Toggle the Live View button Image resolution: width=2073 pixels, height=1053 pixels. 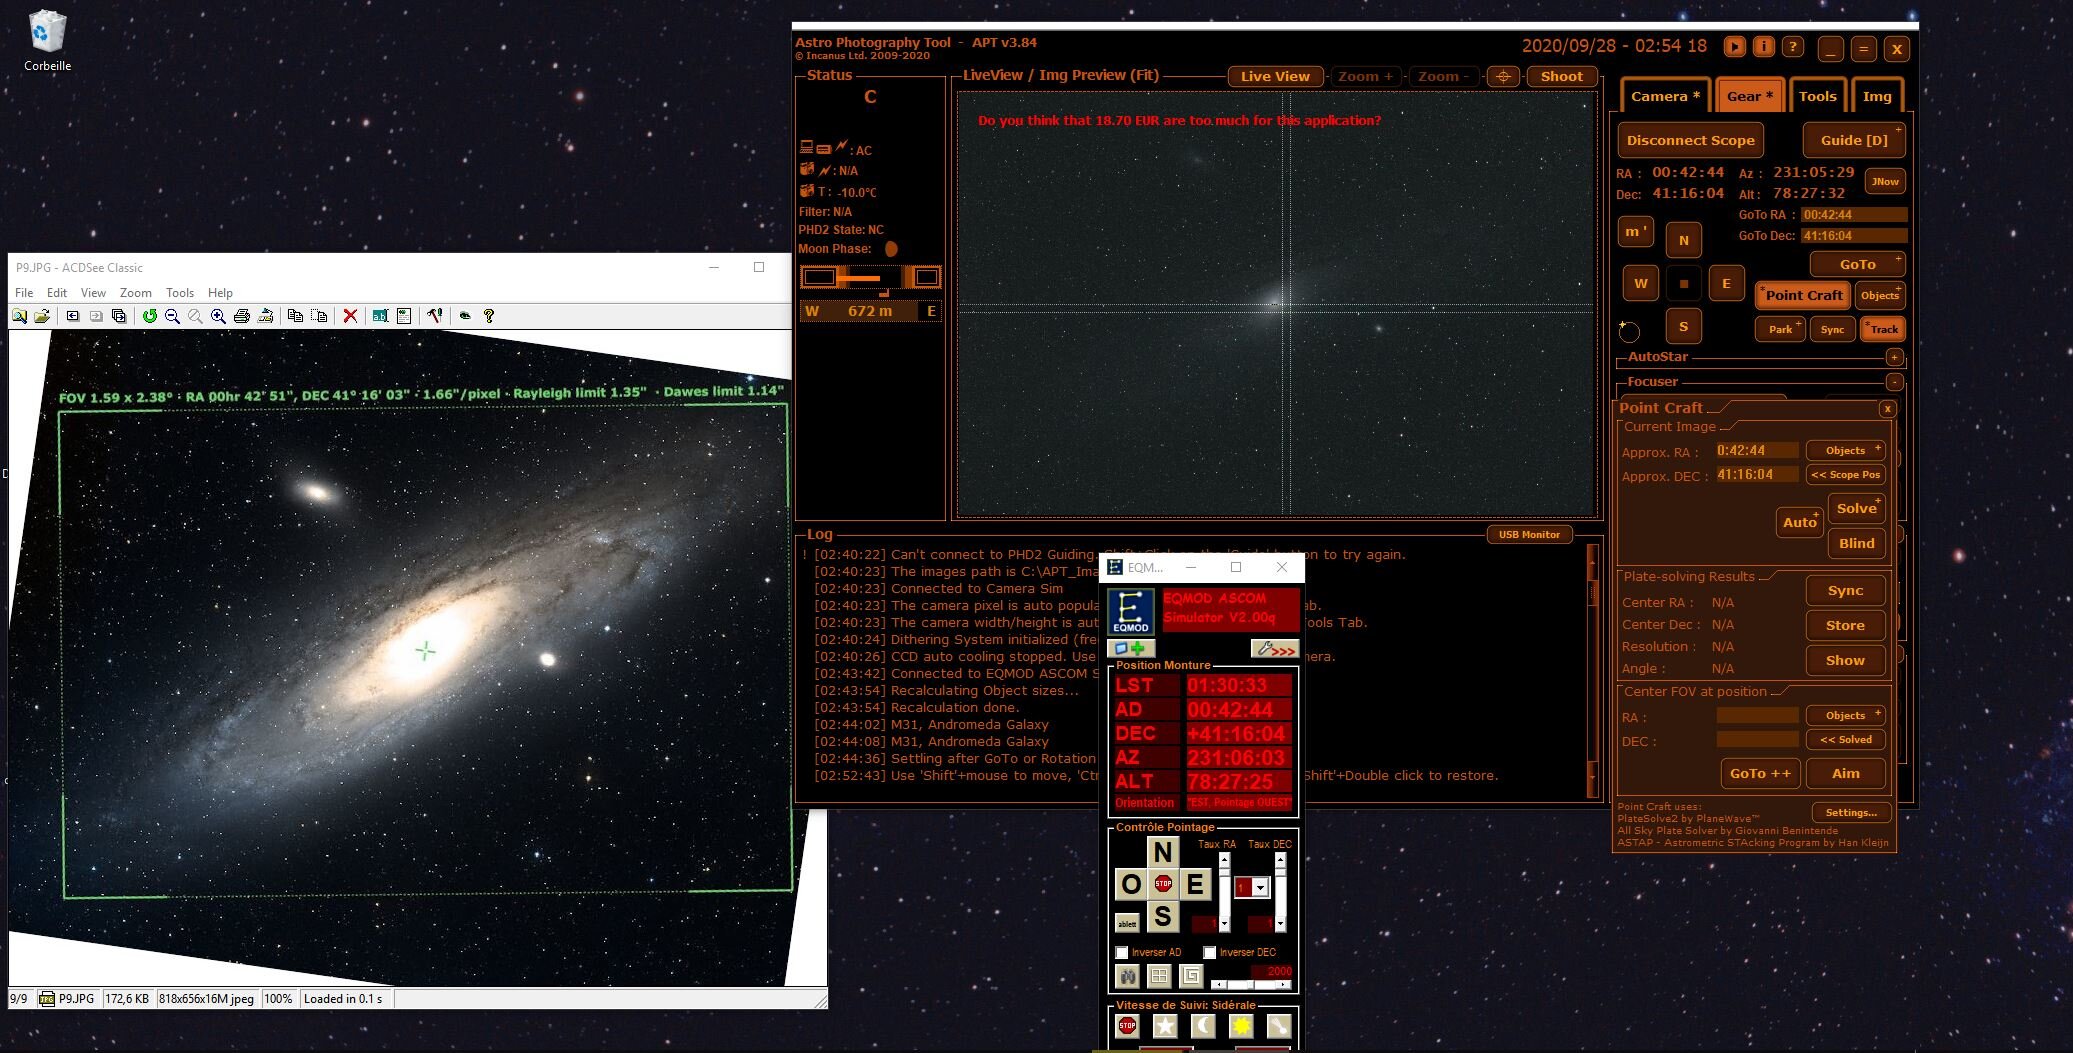1275,77
